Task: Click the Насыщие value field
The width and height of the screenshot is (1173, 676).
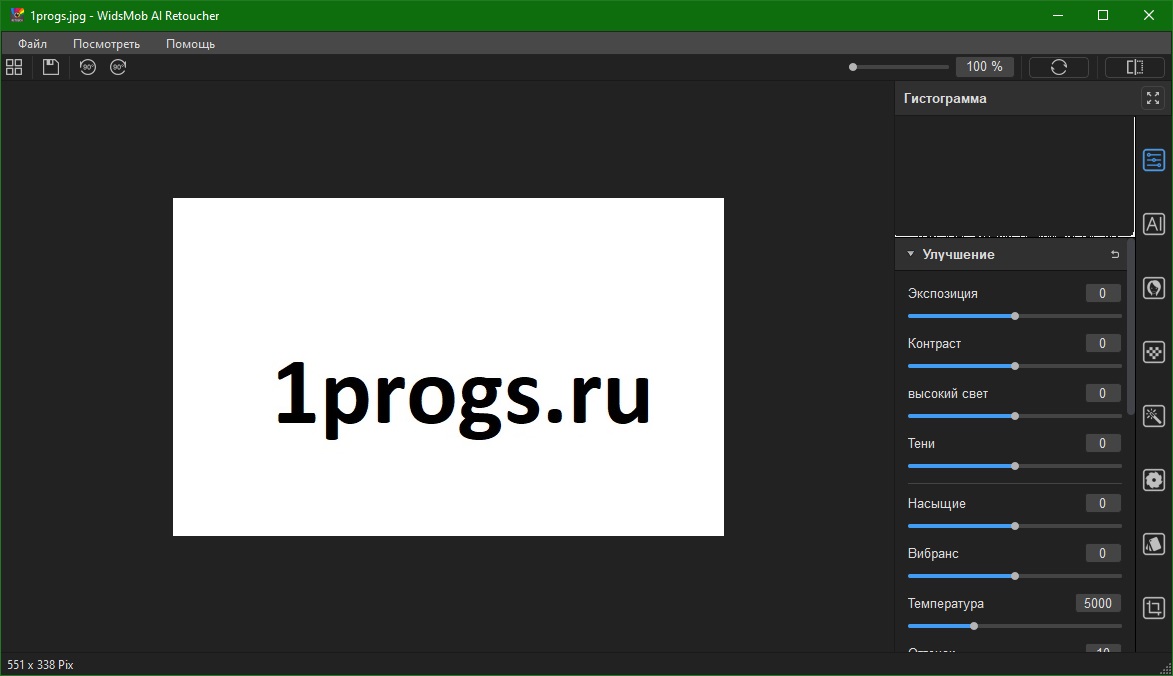Action: coord(1103,503)
